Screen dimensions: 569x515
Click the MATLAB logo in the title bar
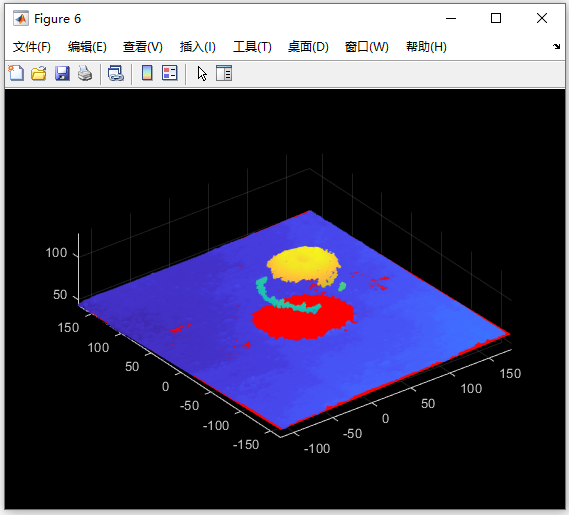21,19
